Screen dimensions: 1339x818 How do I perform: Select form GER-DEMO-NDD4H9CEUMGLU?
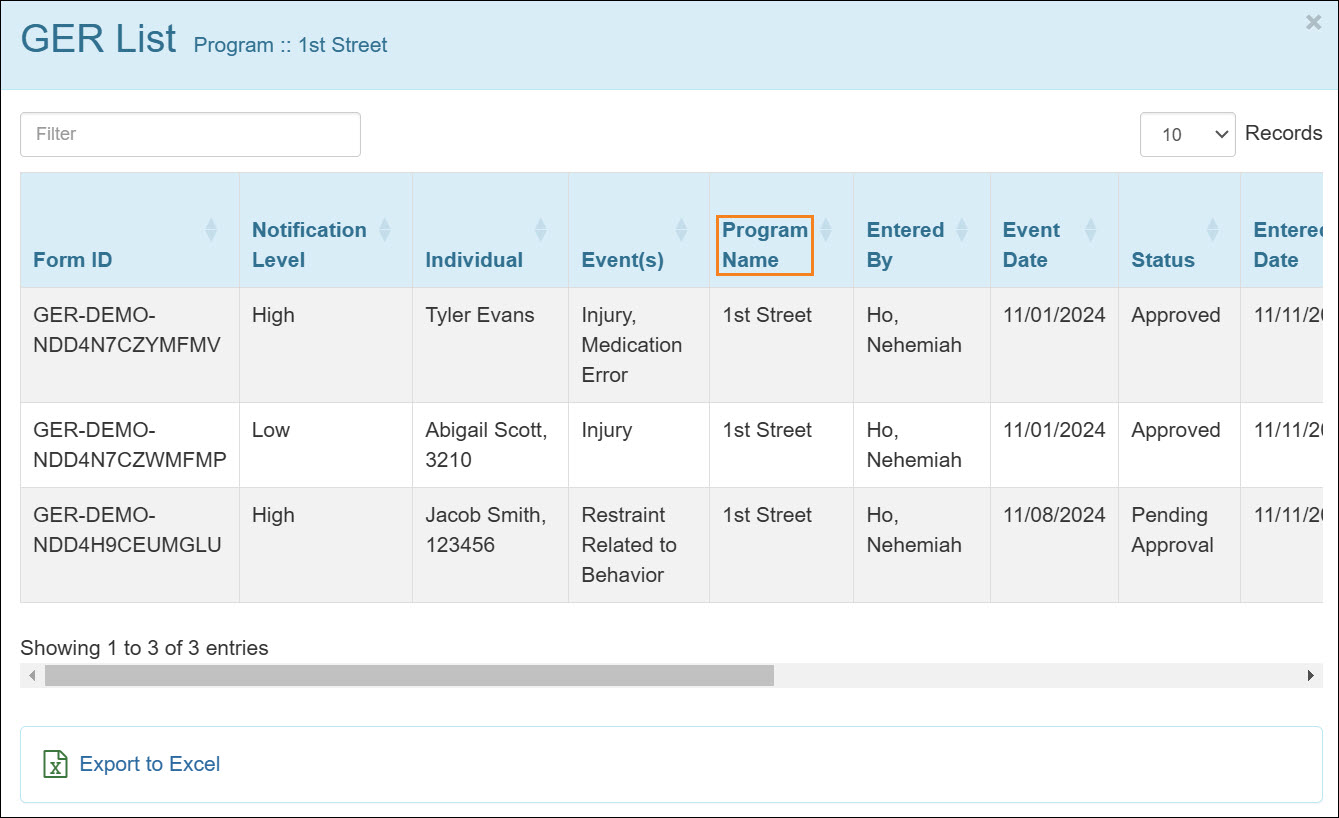[128, 531]
